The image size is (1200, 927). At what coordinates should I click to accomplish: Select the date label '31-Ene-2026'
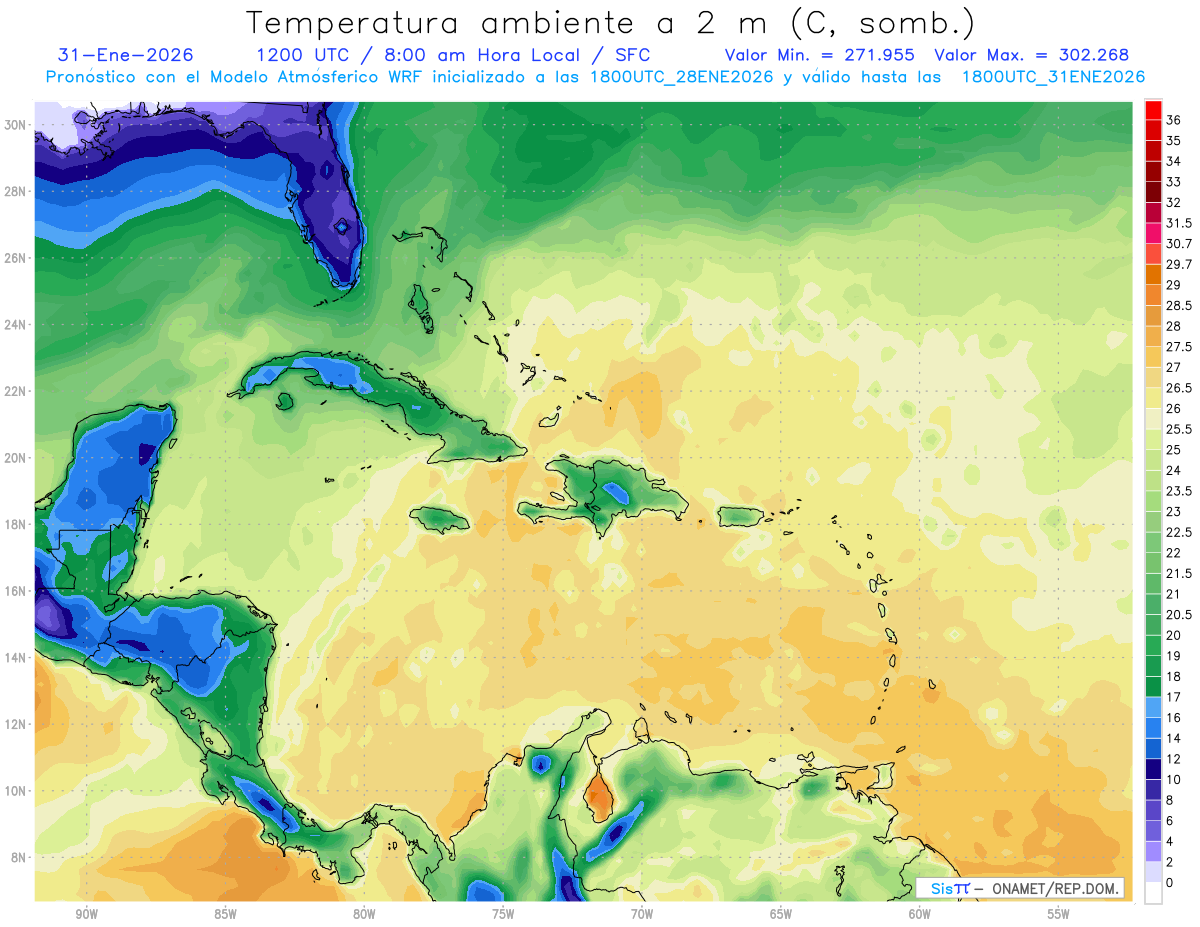coord(126,55)
